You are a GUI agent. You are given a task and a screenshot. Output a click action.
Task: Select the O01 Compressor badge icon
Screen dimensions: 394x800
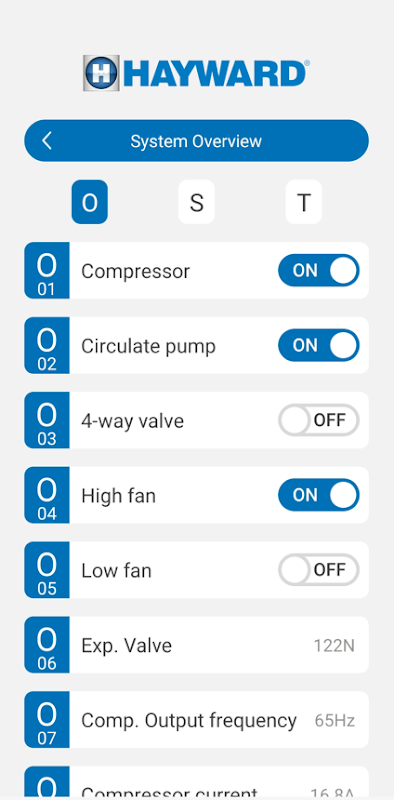[x=47, y=270]
